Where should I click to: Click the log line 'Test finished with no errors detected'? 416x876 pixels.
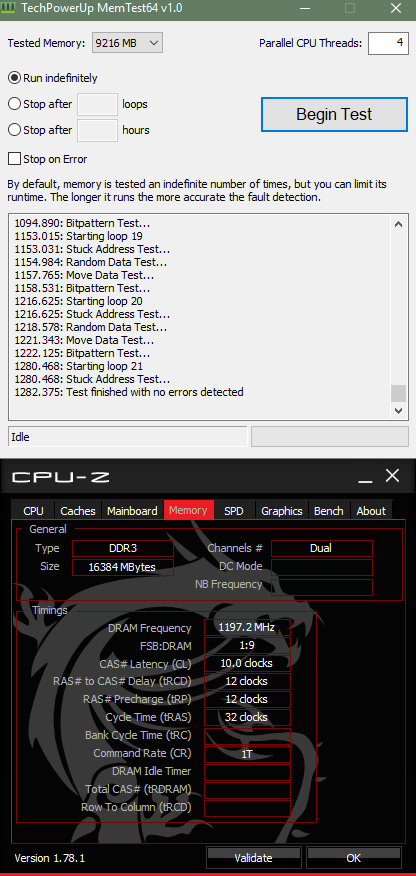click(129, 392)
